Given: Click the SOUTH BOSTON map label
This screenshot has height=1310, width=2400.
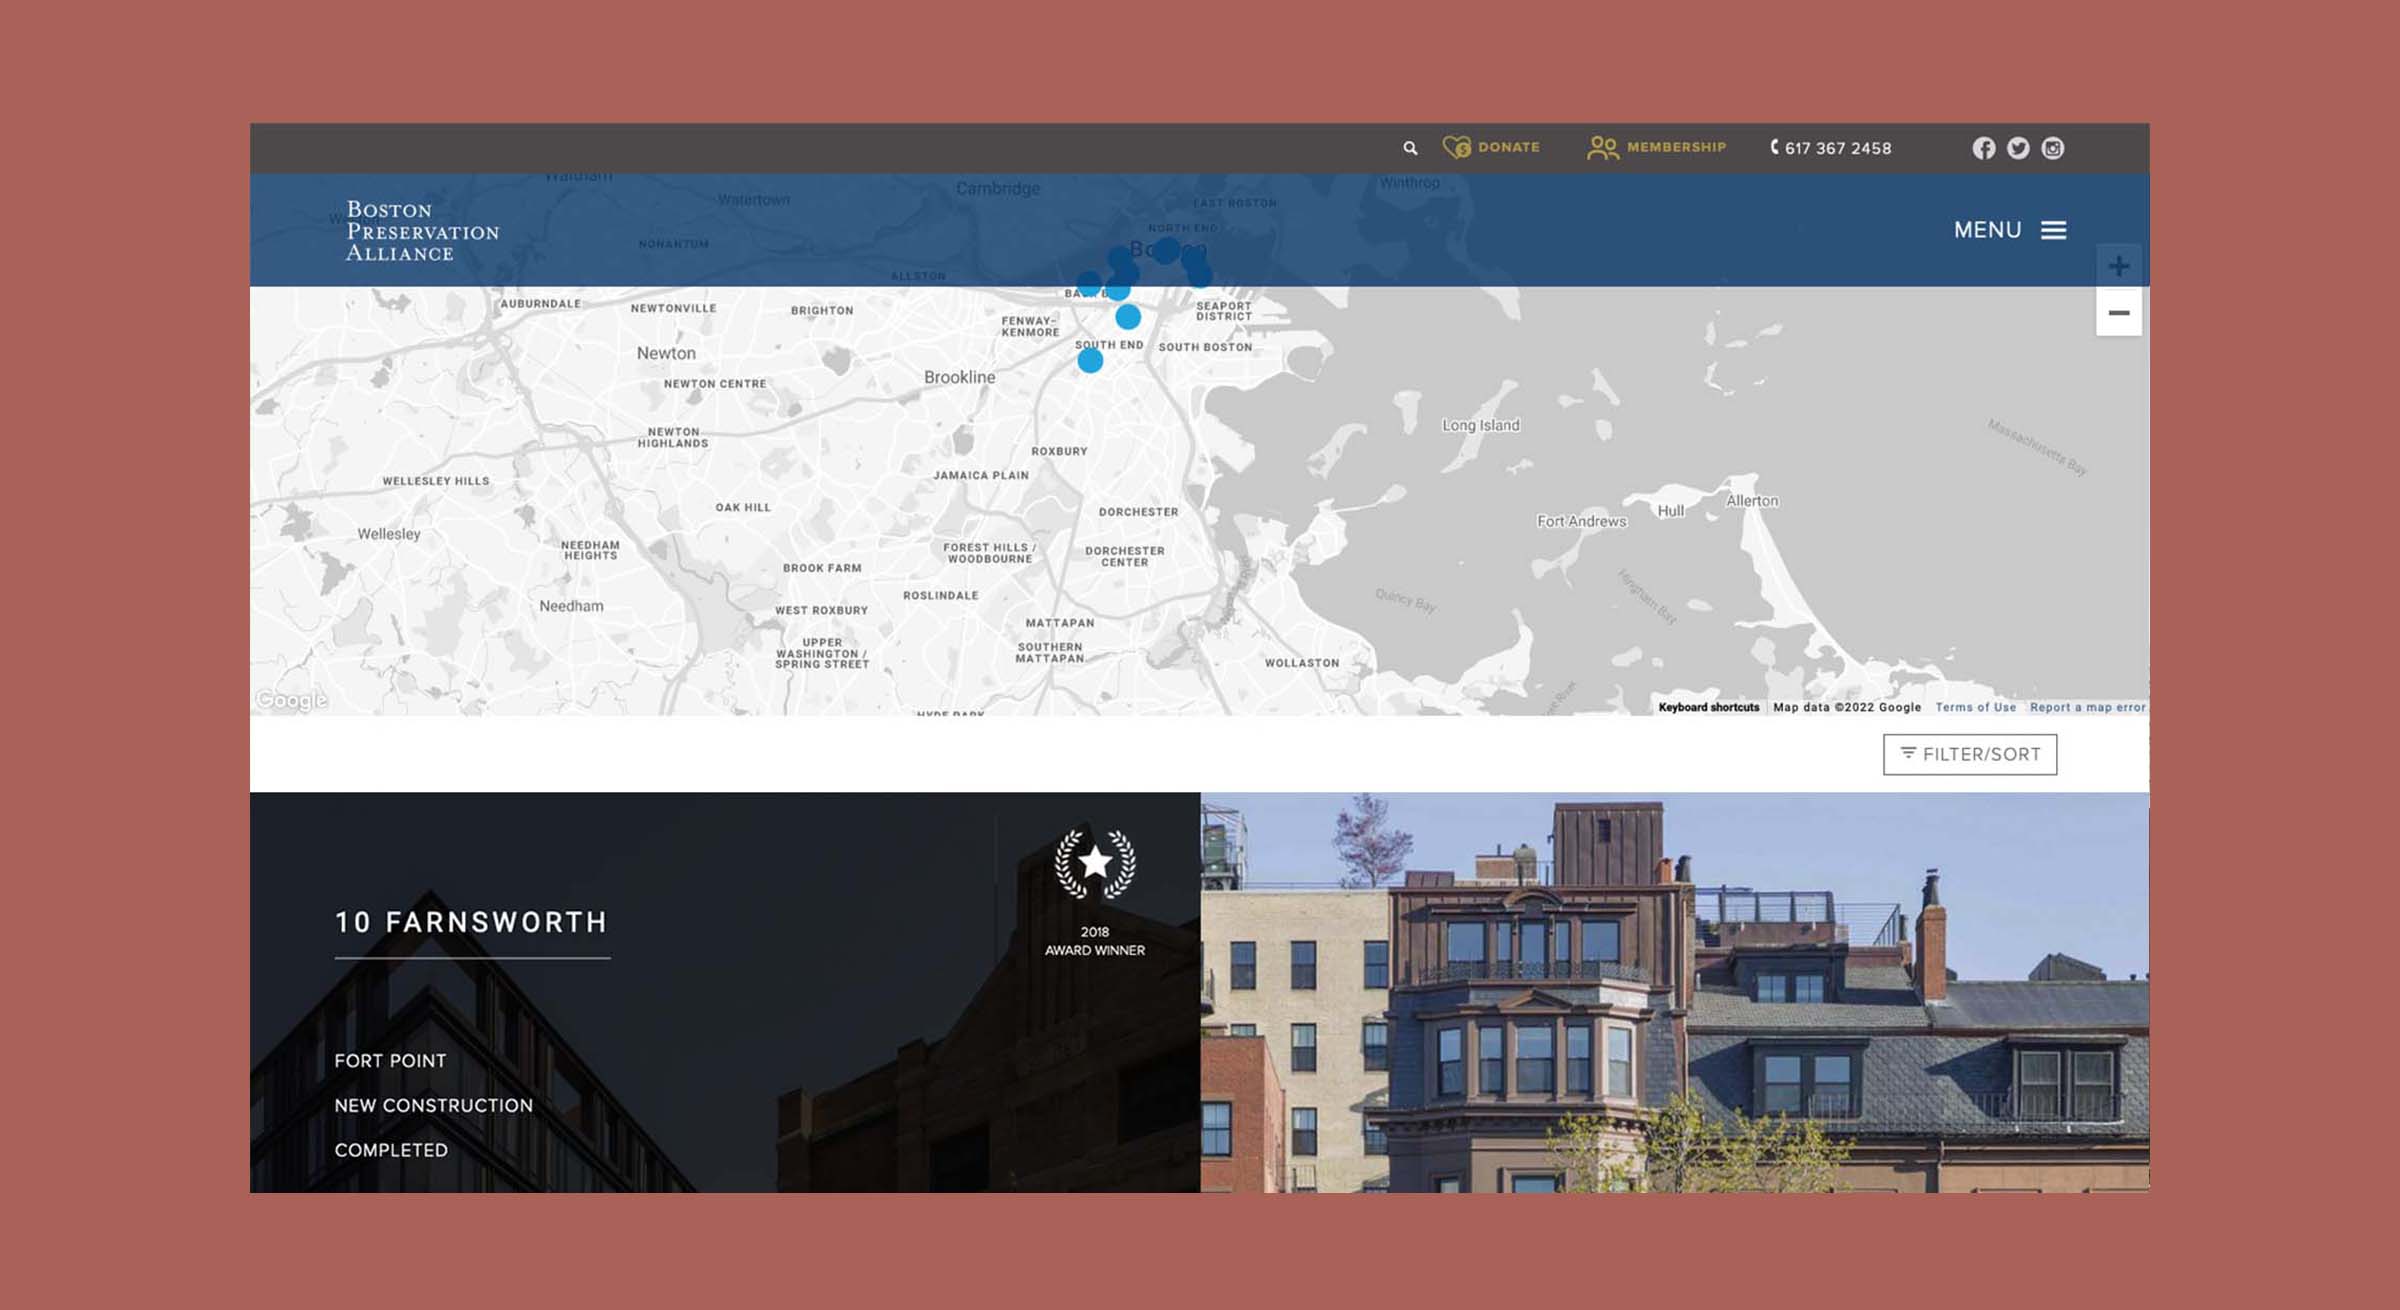Looking at the screenshot, I should [1205, 347].
